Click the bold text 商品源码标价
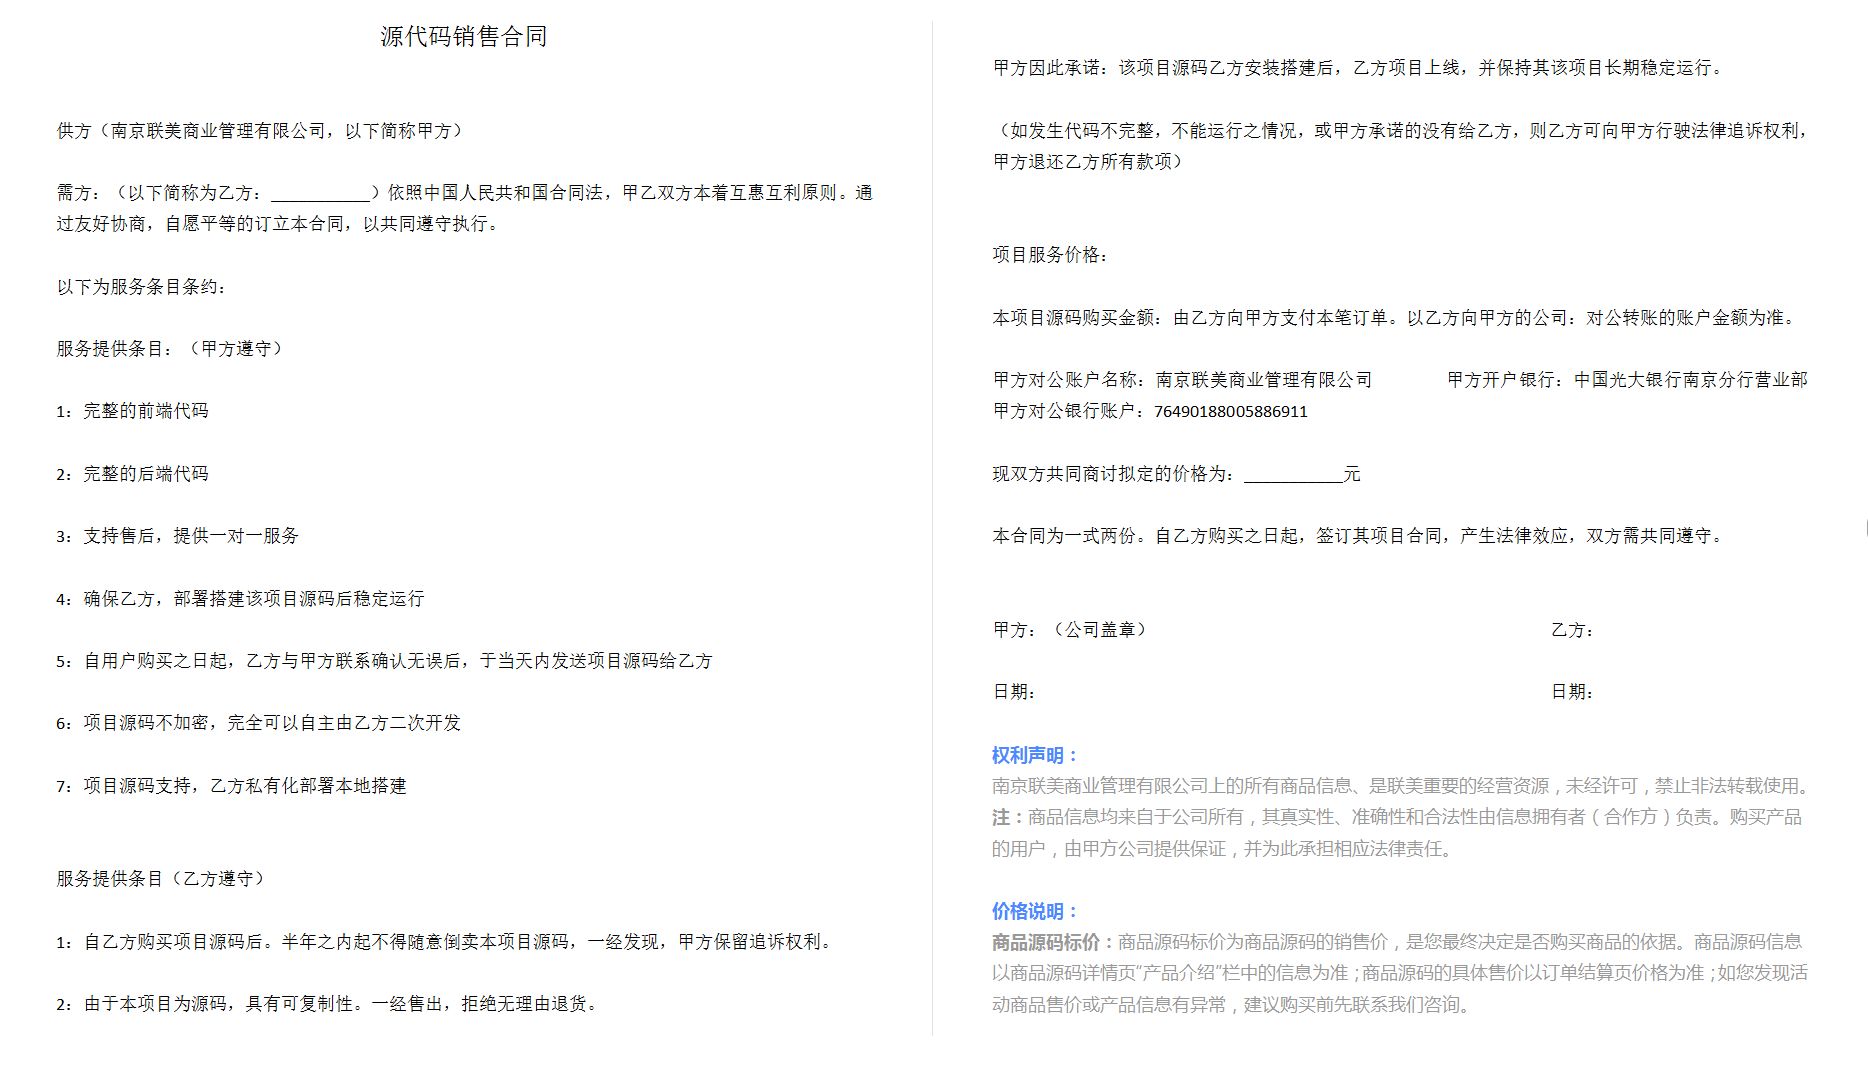Screen dimensions: 1868x1084 click(x=1047, y=941)
